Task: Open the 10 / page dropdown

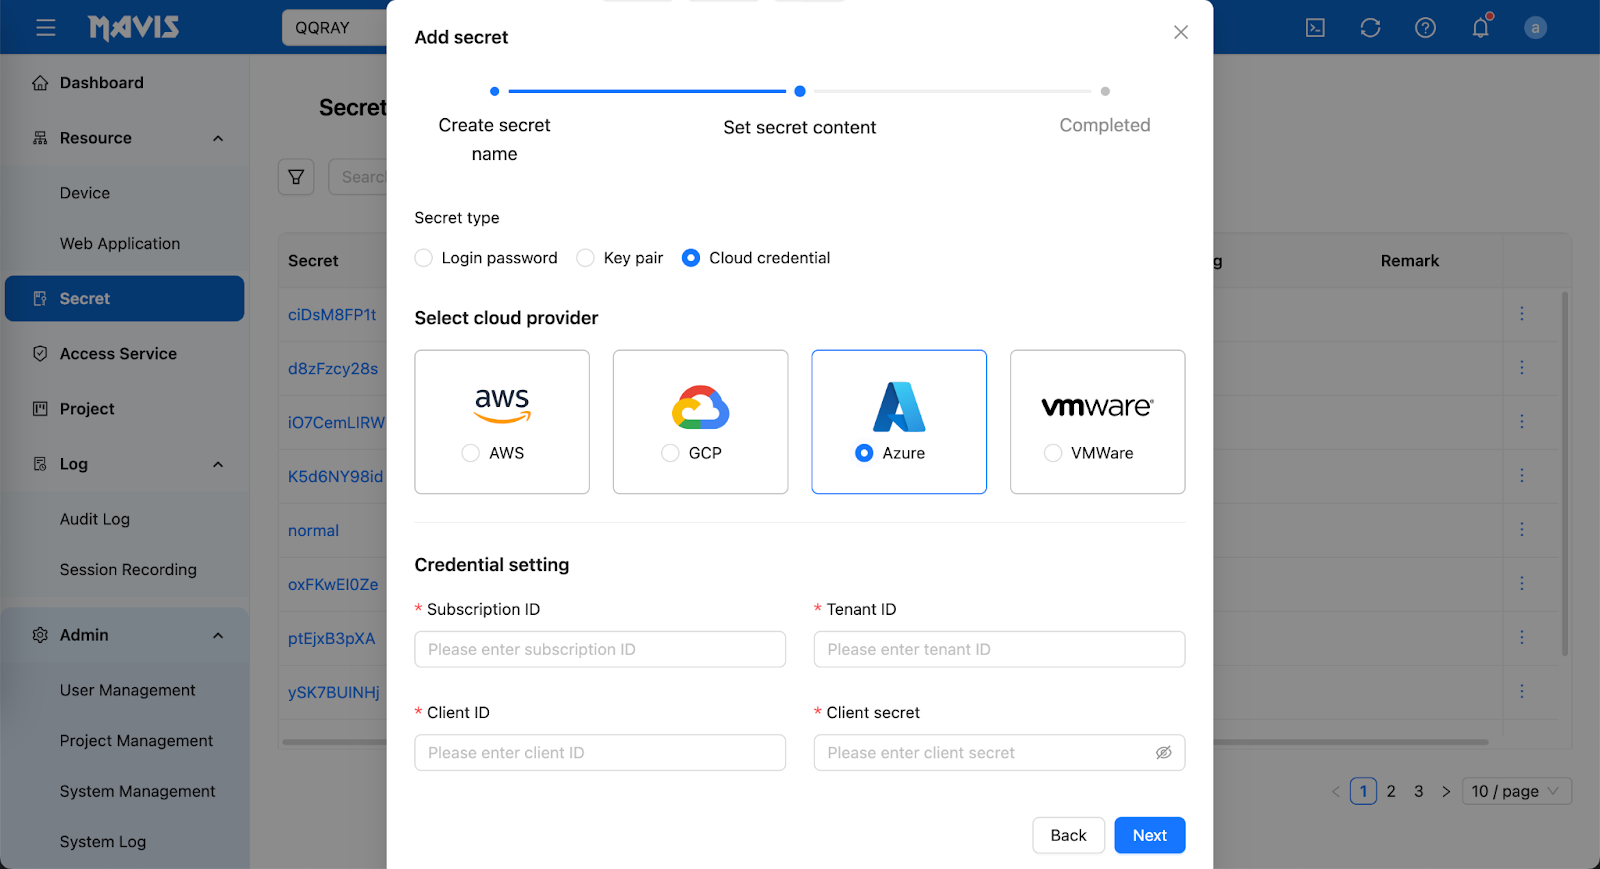Action: click(x=1516, y=791)
